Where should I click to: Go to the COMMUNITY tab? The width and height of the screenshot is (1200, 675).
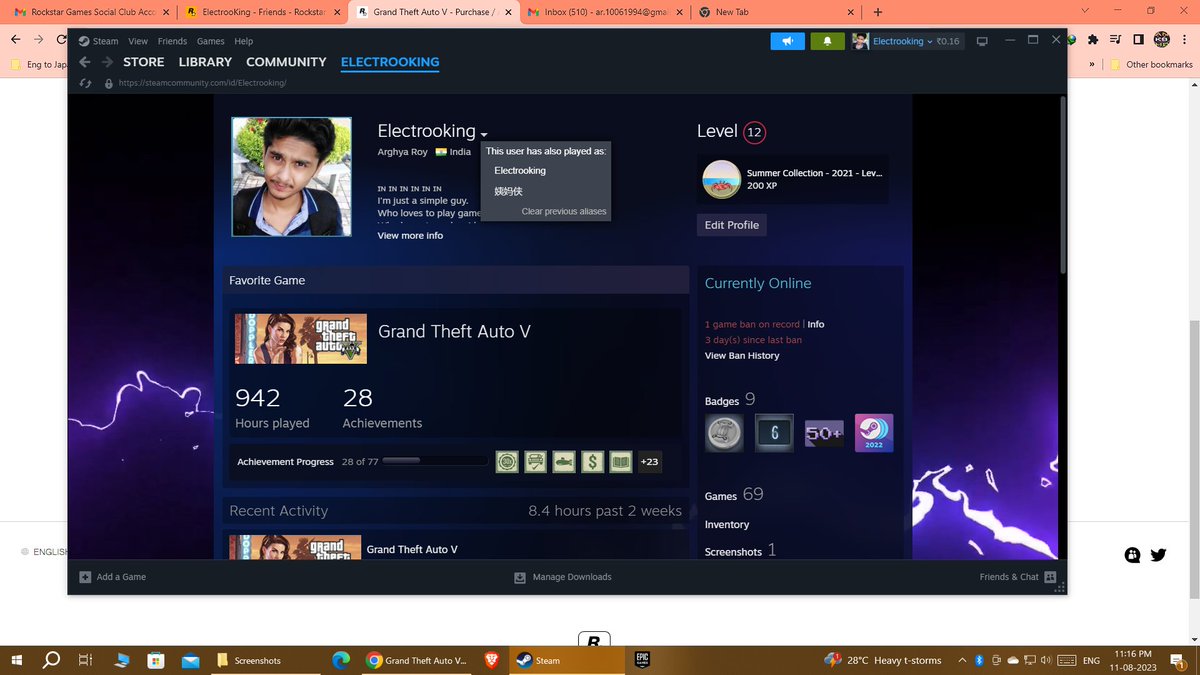[286, 62]
